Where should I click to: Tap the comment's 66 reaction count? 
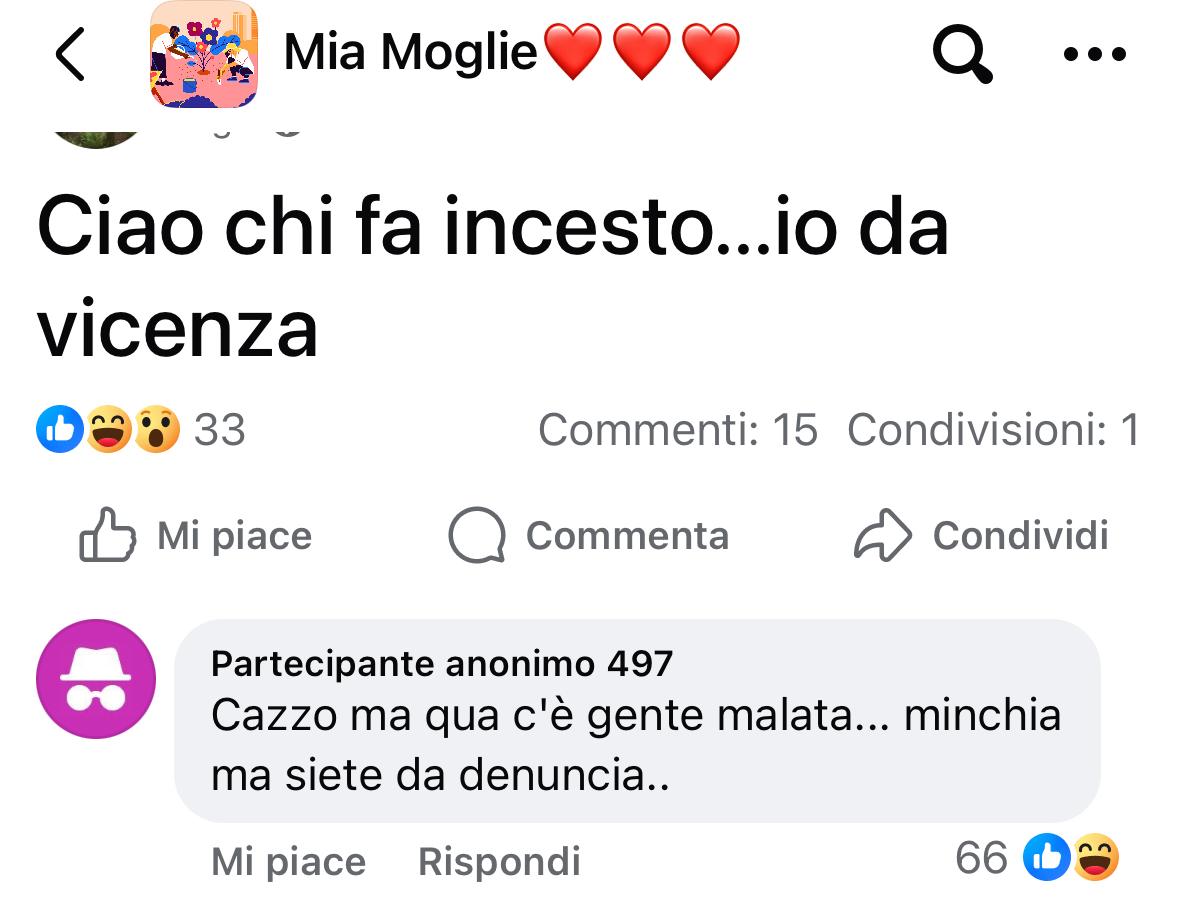pos(981,858)
